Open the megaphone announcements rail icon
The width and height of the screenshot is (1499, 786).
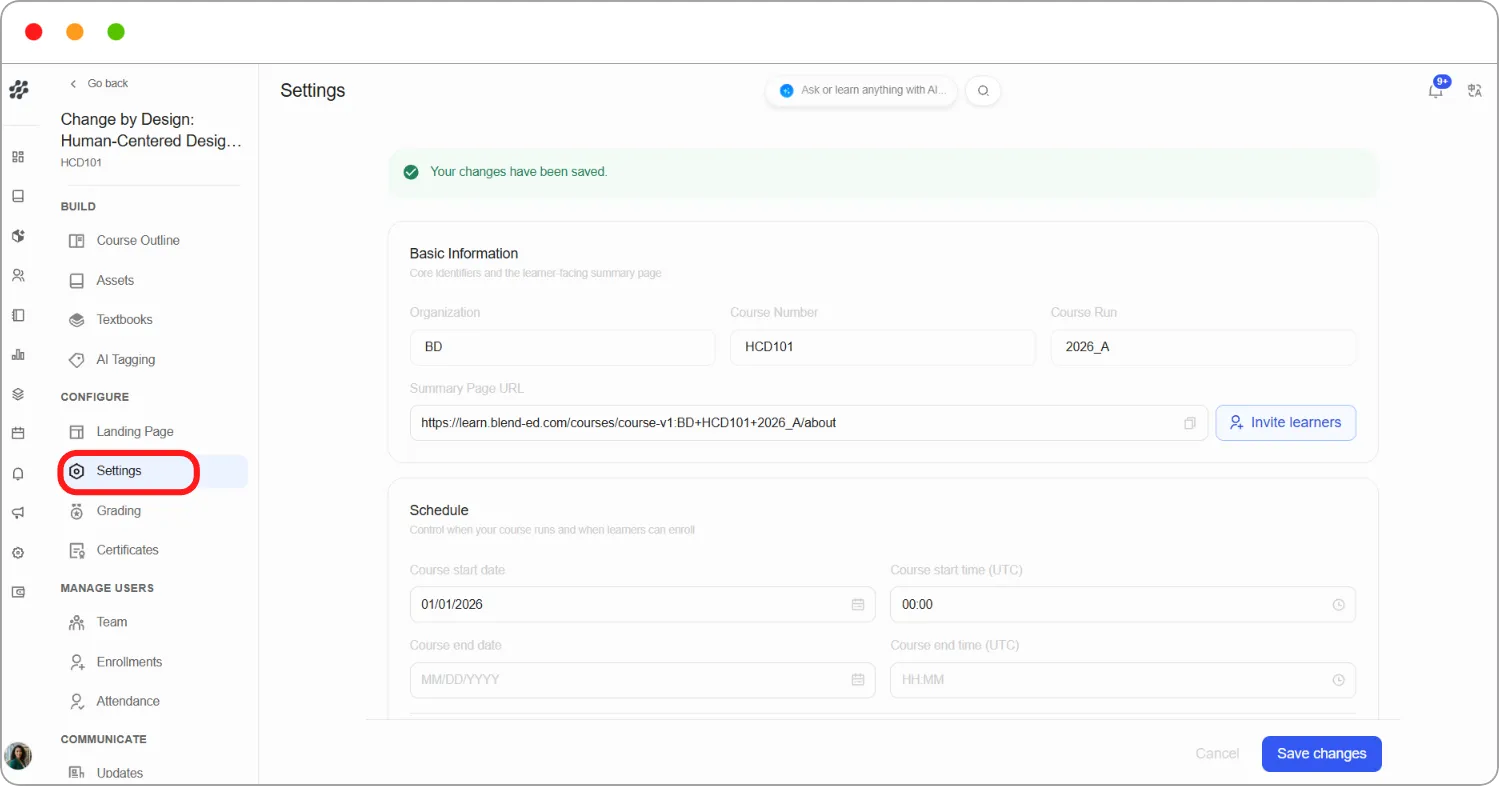[18, 513]
